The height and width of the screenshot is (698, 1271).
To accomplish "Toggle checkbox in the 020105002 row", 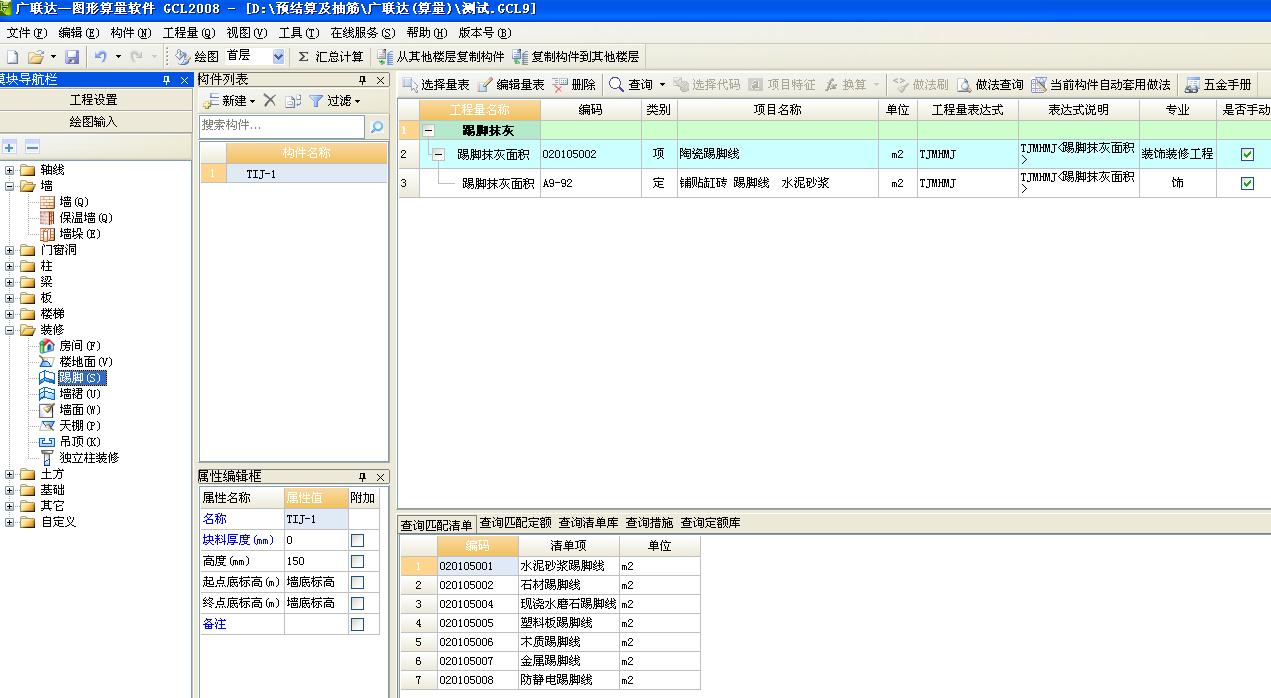I will [x=1247, y=154].
